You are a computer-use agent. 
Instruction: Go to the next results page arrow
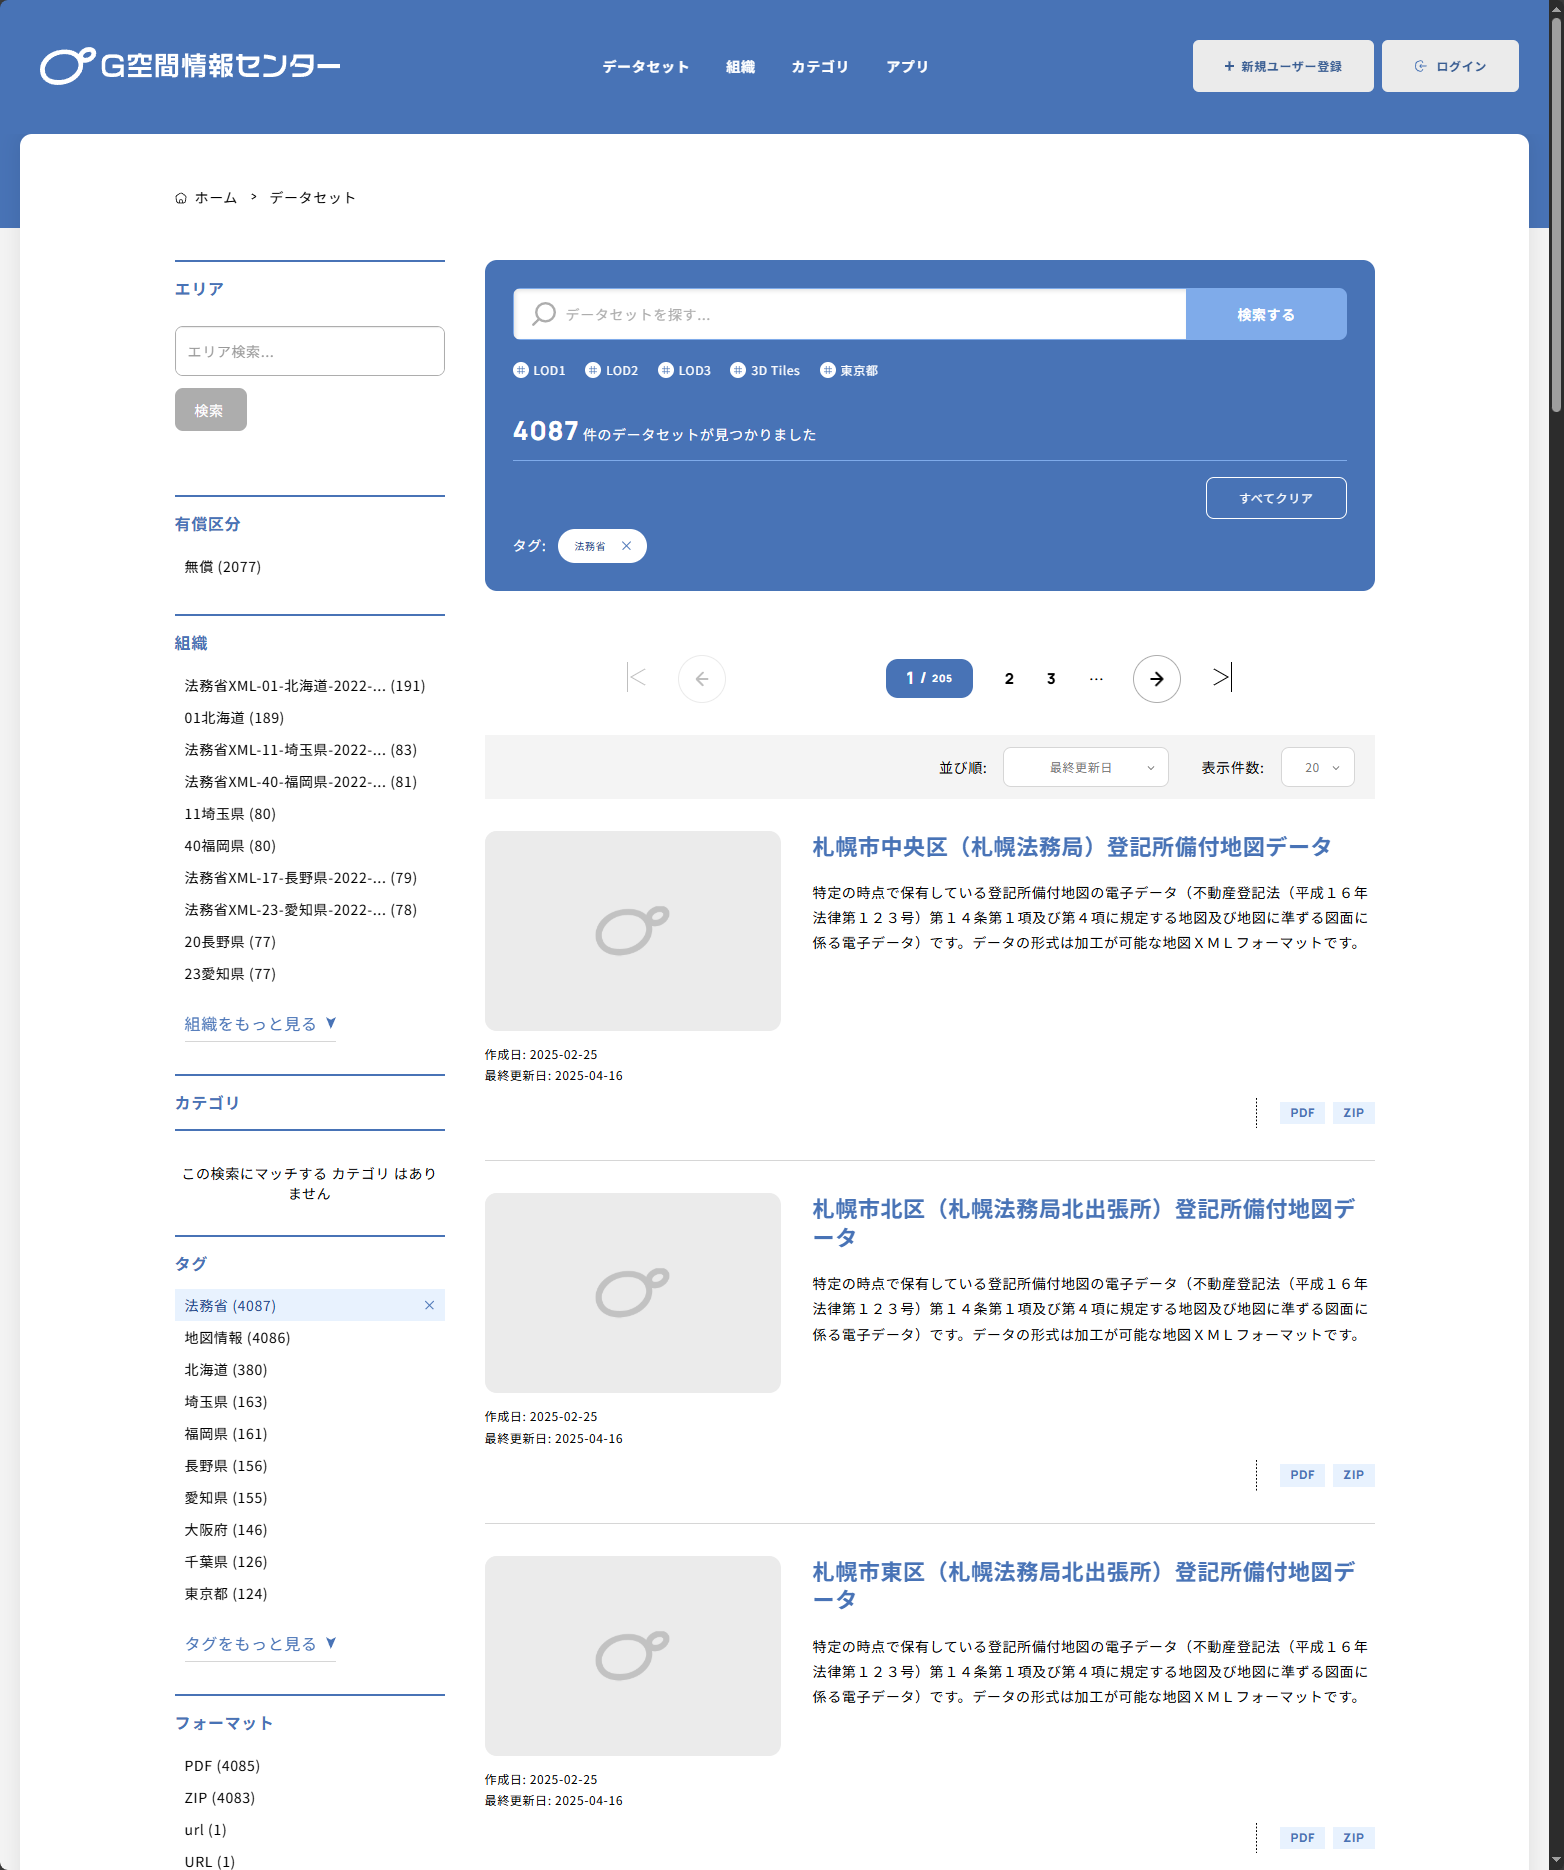tap(1156, 679)
